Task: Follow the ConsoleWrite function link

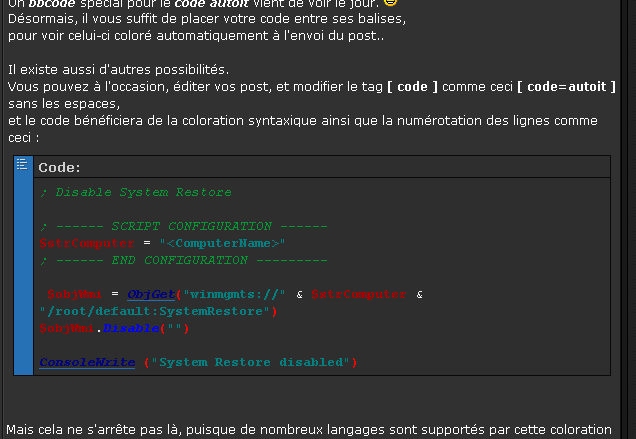Action: (x=87, y=361)
